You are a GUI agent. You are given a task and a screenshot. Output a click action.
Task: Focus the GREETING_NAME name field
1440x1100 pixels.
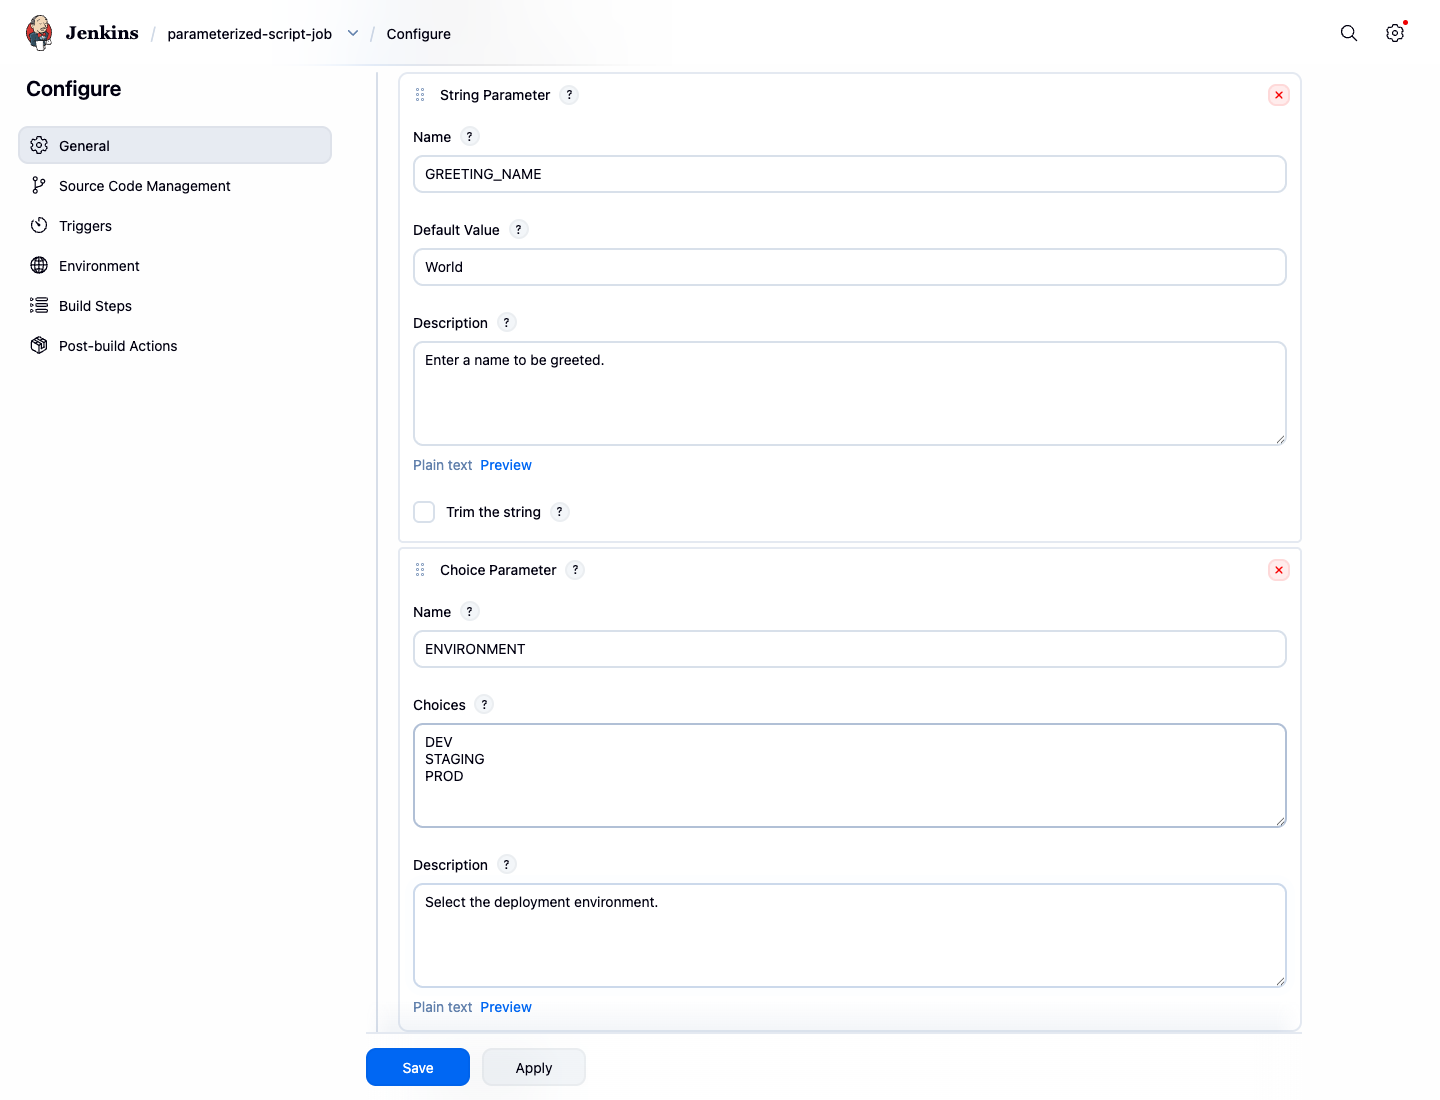[x=850, y=174]
